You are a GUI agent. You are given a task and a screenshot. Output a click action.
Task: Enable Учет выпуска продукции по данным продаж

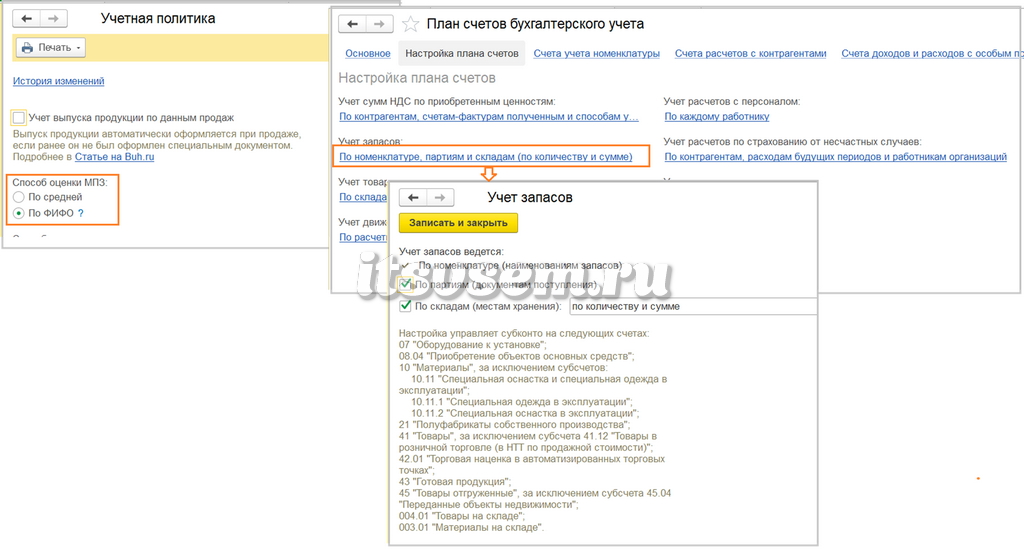tap(19, 118)
